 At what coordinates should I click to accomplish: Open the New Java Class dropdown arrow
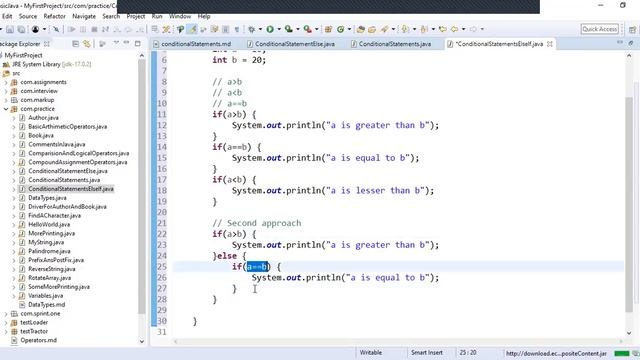click(x=349, y=29)
